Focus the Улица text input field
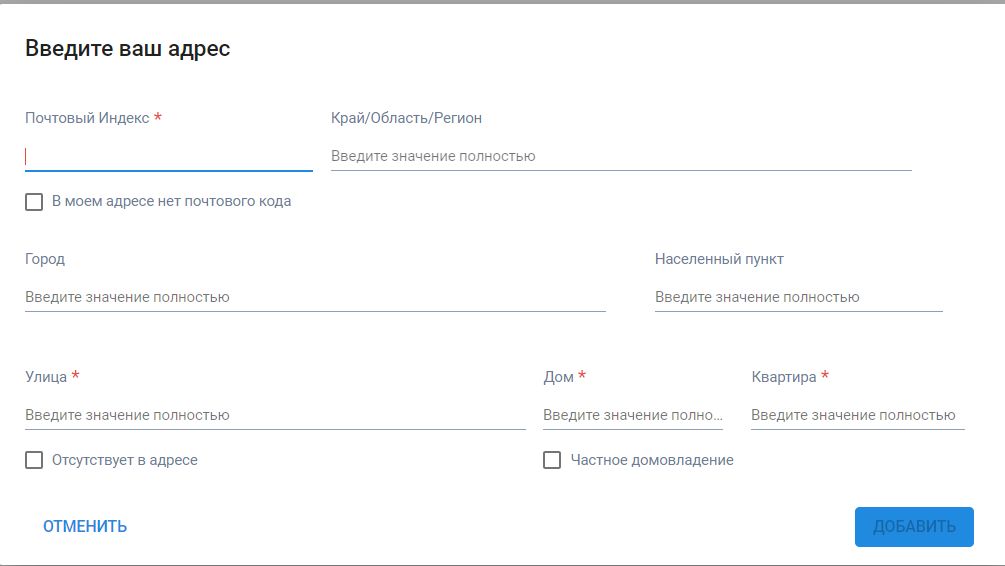 [275, 415]
